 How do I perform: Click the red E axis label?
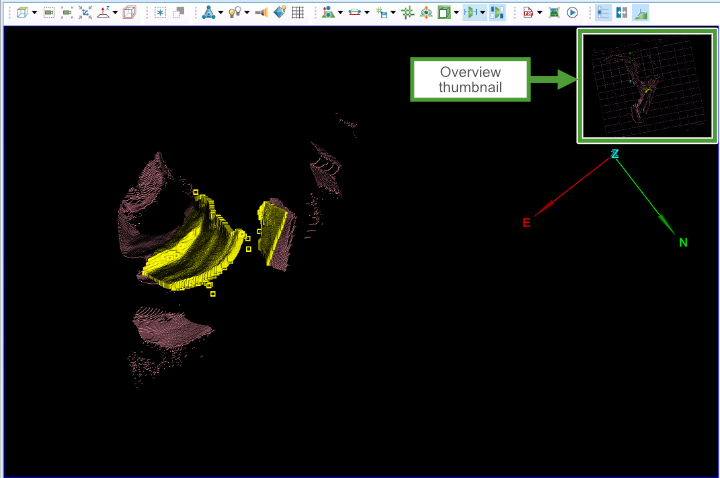click(527, 223)
